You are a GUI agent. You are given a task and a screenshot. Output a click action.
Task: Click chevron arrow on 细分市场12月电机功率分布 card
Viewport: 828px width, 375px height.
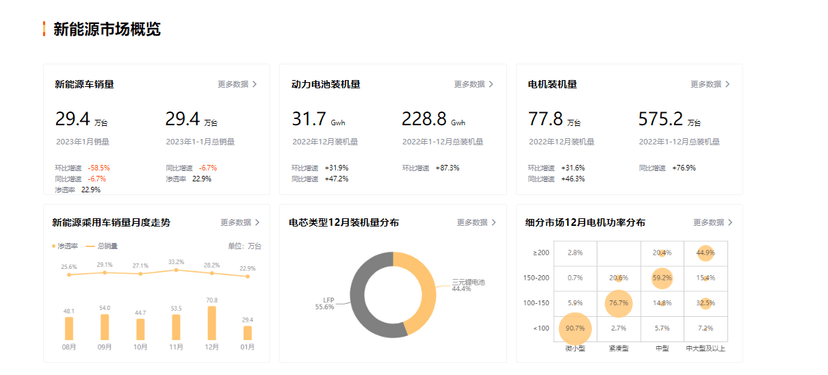730,222
